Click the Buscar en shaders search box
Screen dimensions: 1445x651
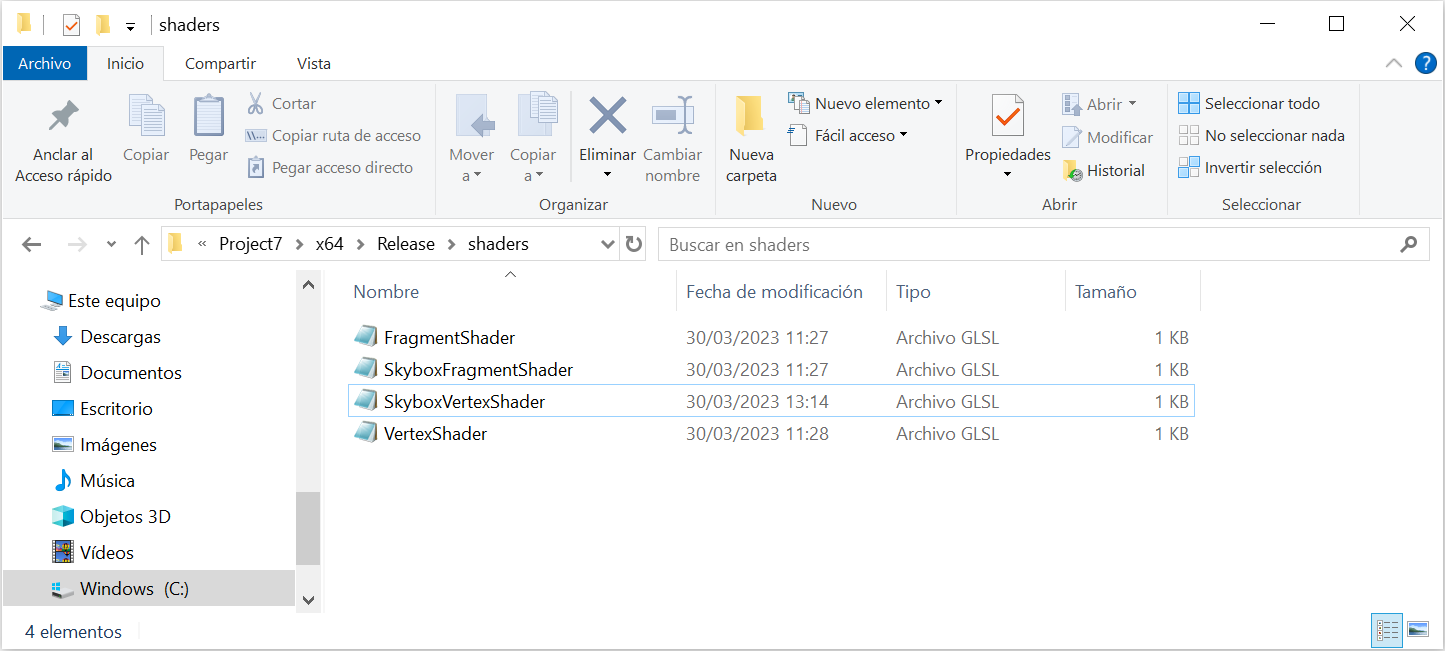coord(1030,244)
